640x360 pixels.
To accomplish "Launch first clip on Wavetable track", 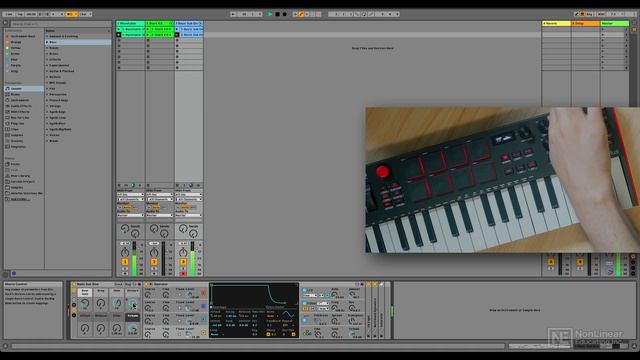I will [x=119, y=29].
